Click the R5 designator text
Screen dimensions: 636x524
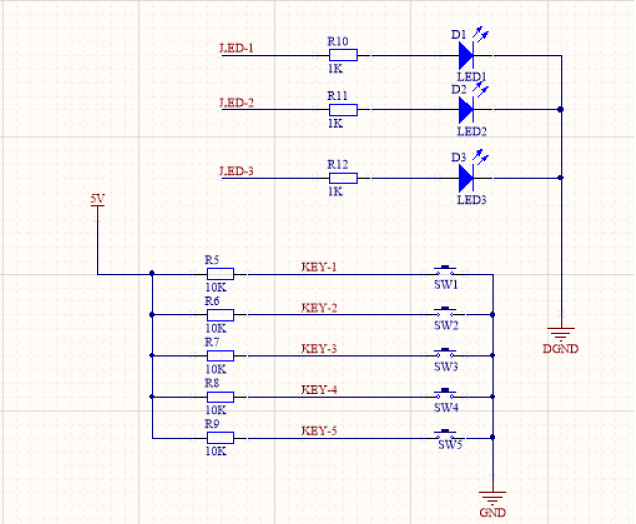coord(212,260)
